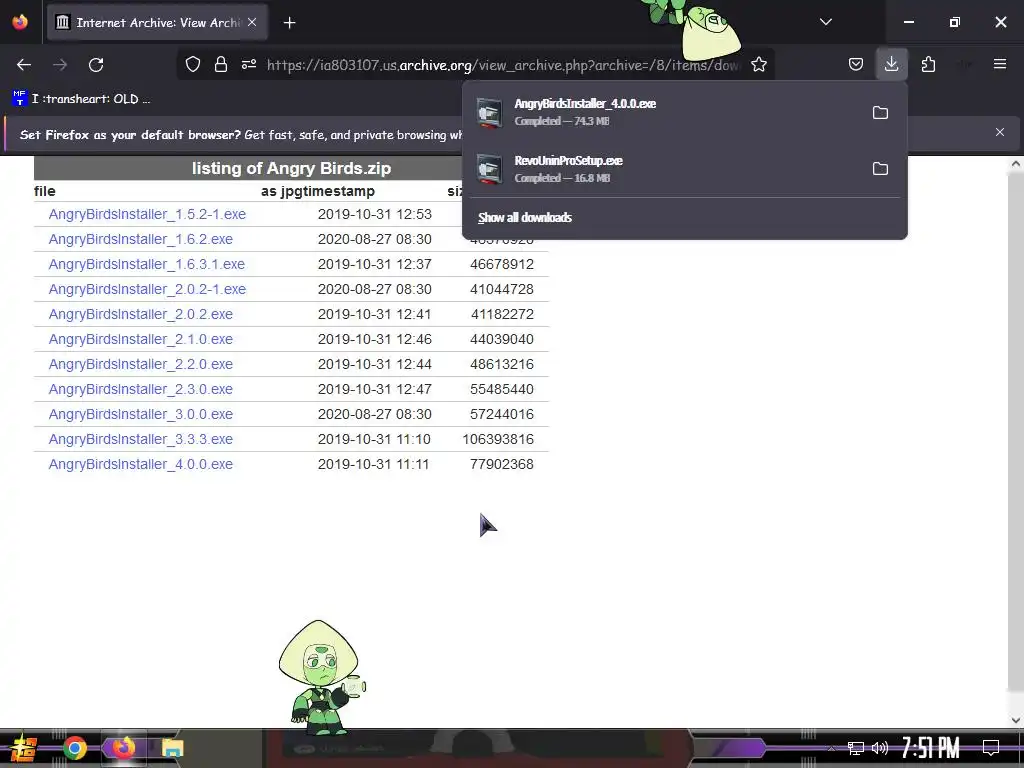Click Show all downloads

[524, 217]
